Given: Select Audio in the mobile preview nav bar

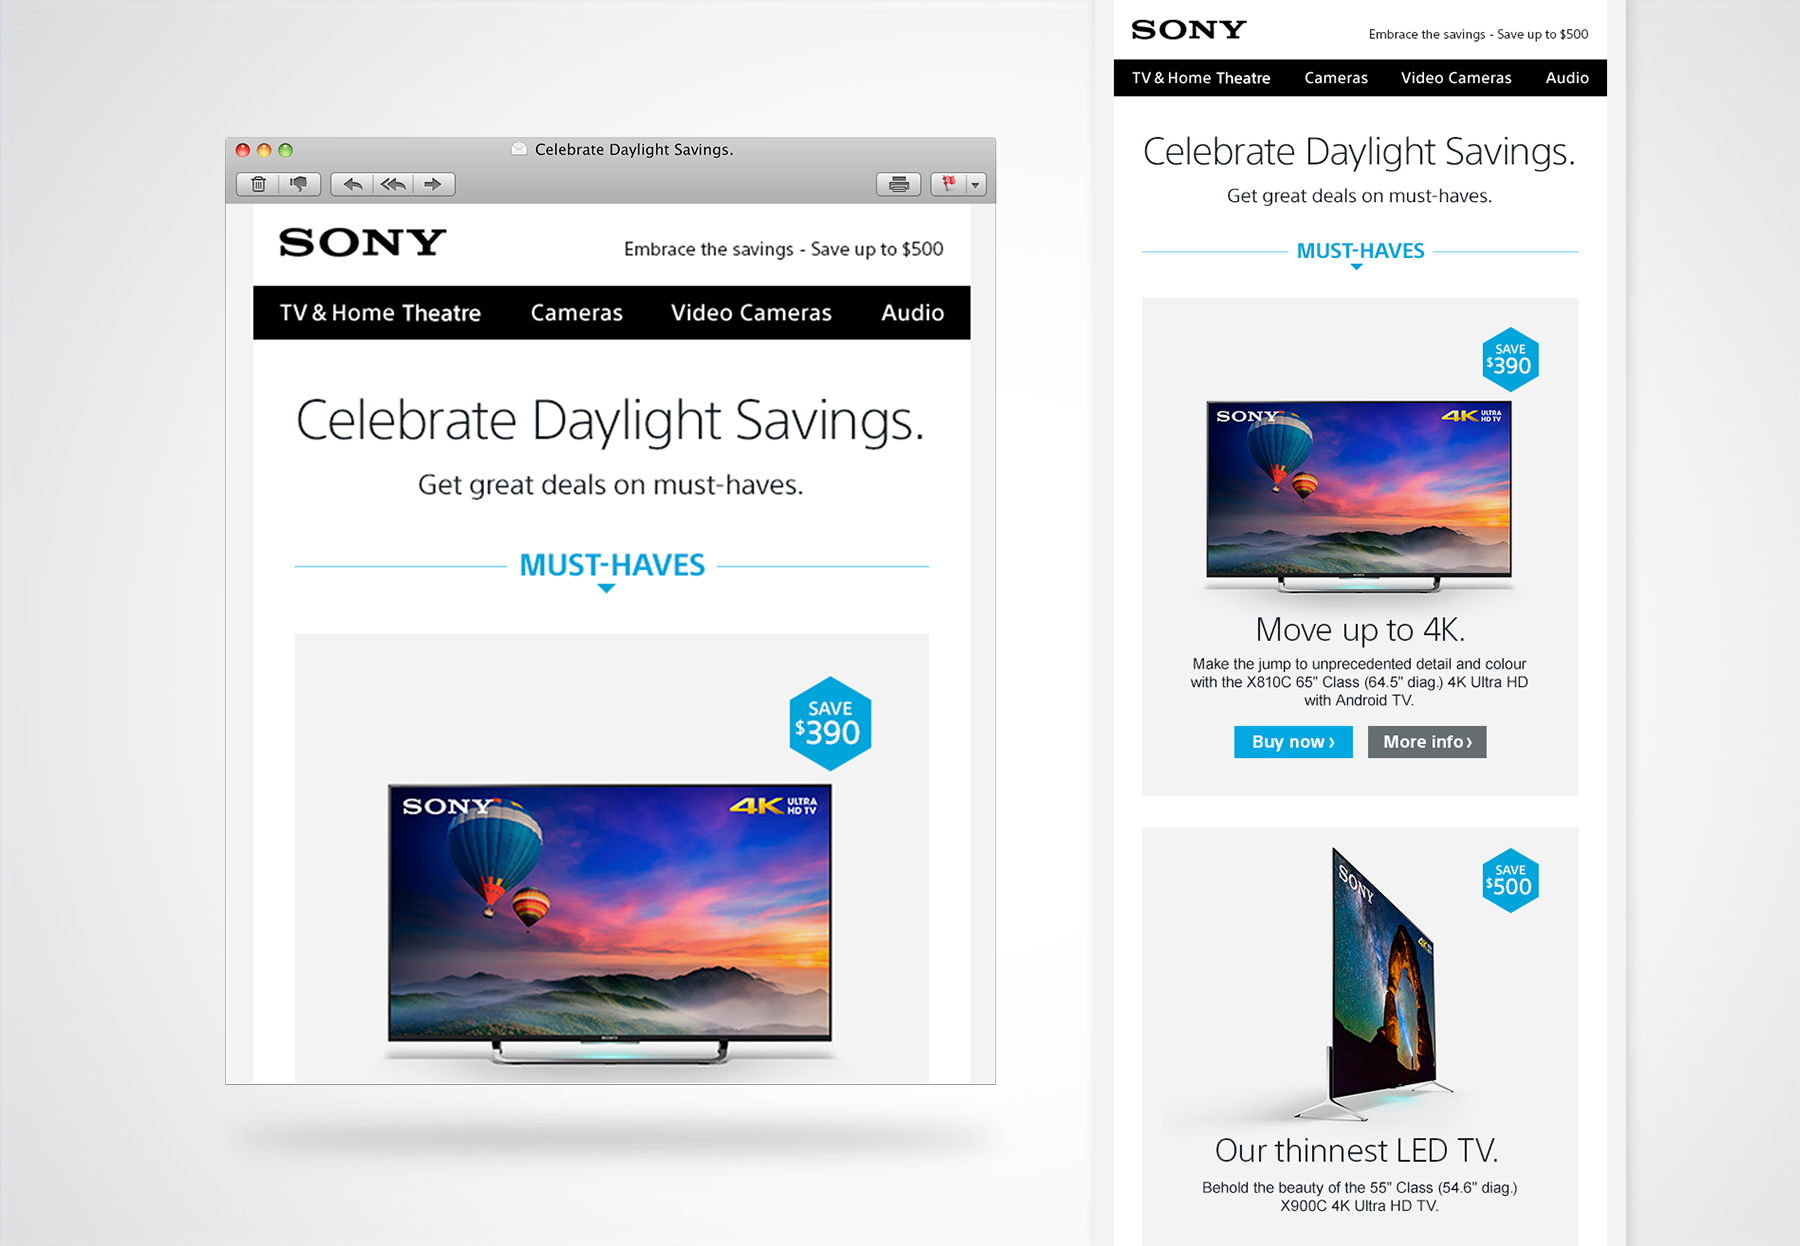Looking at the screenshot, I should click(x=1567, y=78).
